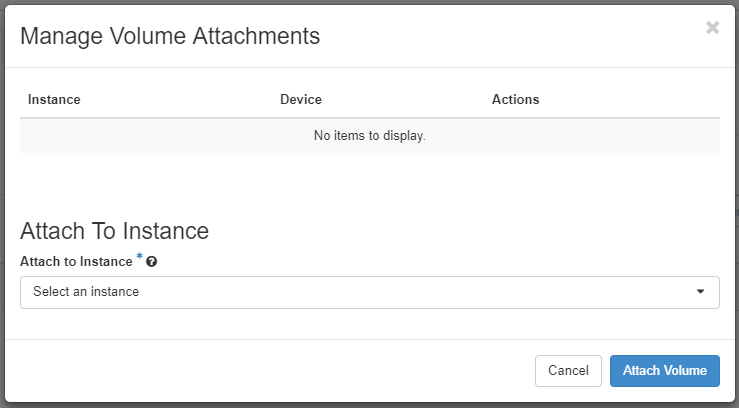Click the Actions column header
The height and width of the screenshot is (408, 739).
point(515,100)
